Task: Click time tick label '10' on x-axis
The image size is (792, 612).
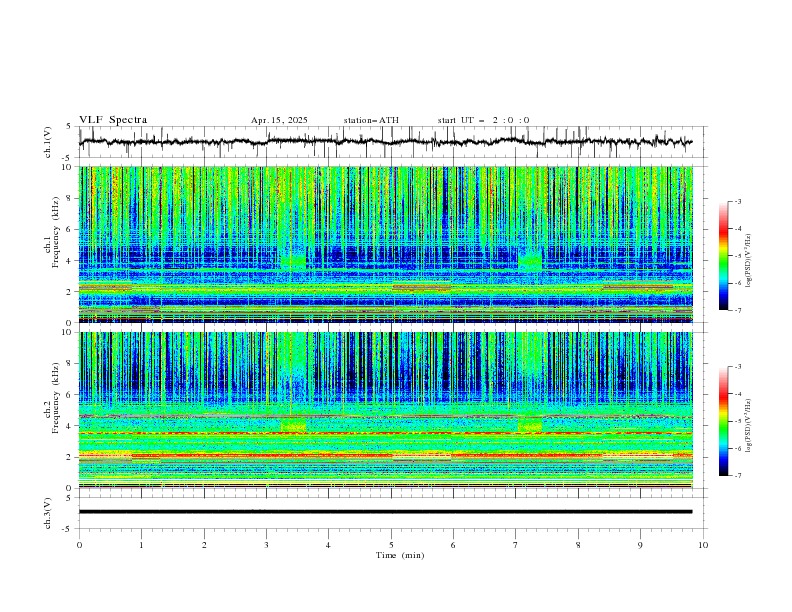Action: (703, 545)
